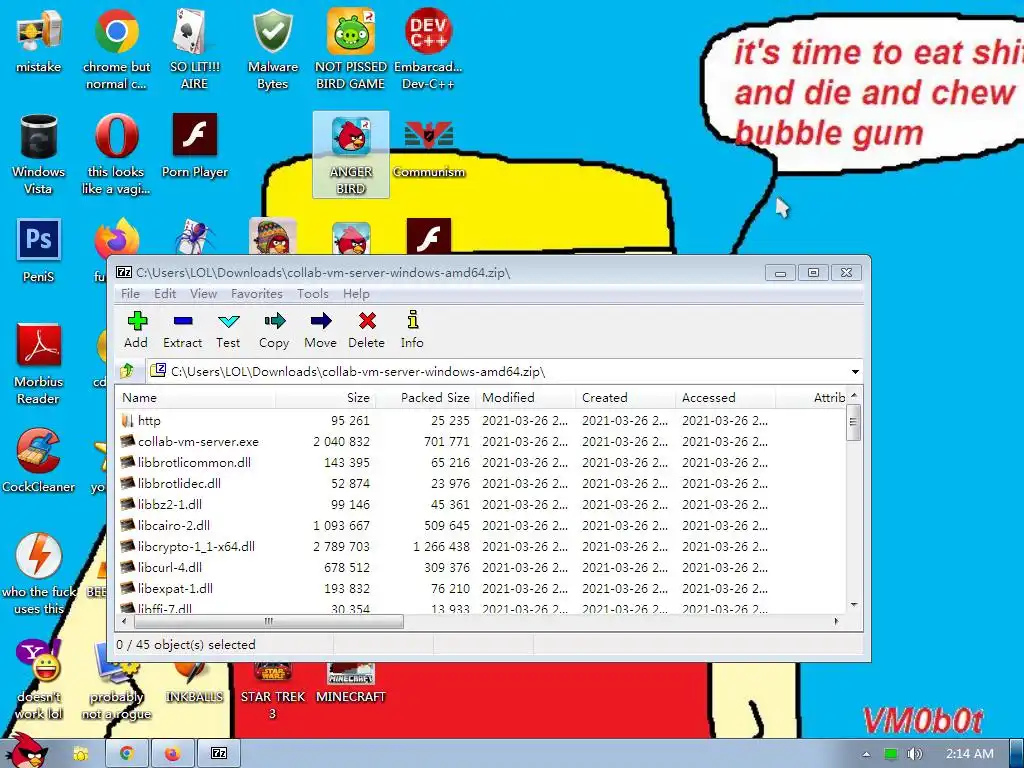Image resolution: width=1024 pixels, height=768 pixels.
Task: Open archive Info from toolbar
Action: [412, 330]
